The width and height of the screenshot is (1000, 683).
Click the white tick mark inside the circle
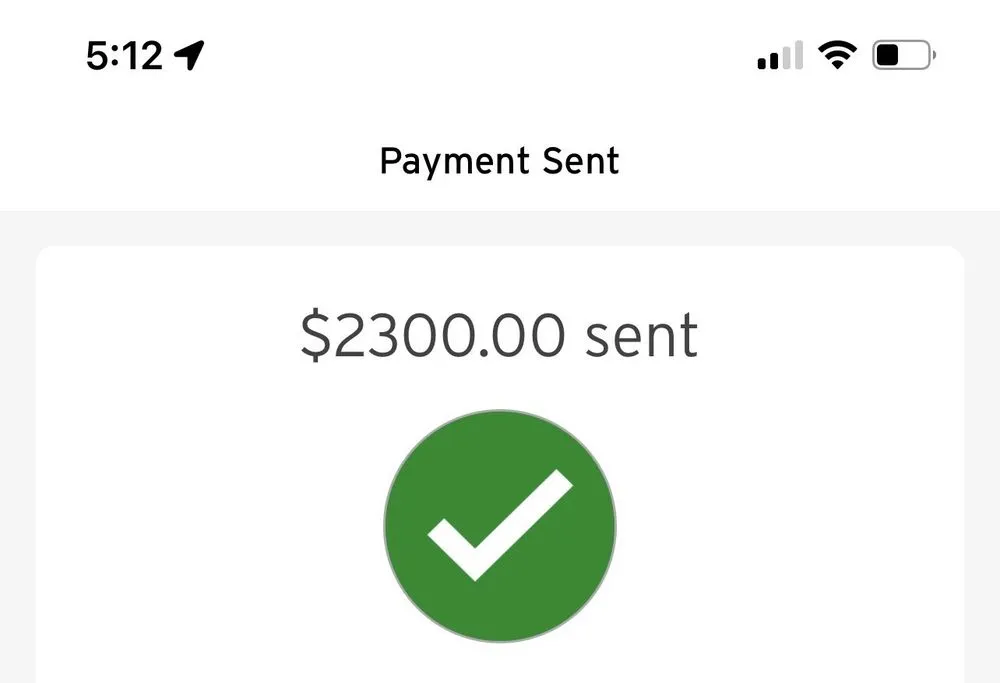(500, 524)
